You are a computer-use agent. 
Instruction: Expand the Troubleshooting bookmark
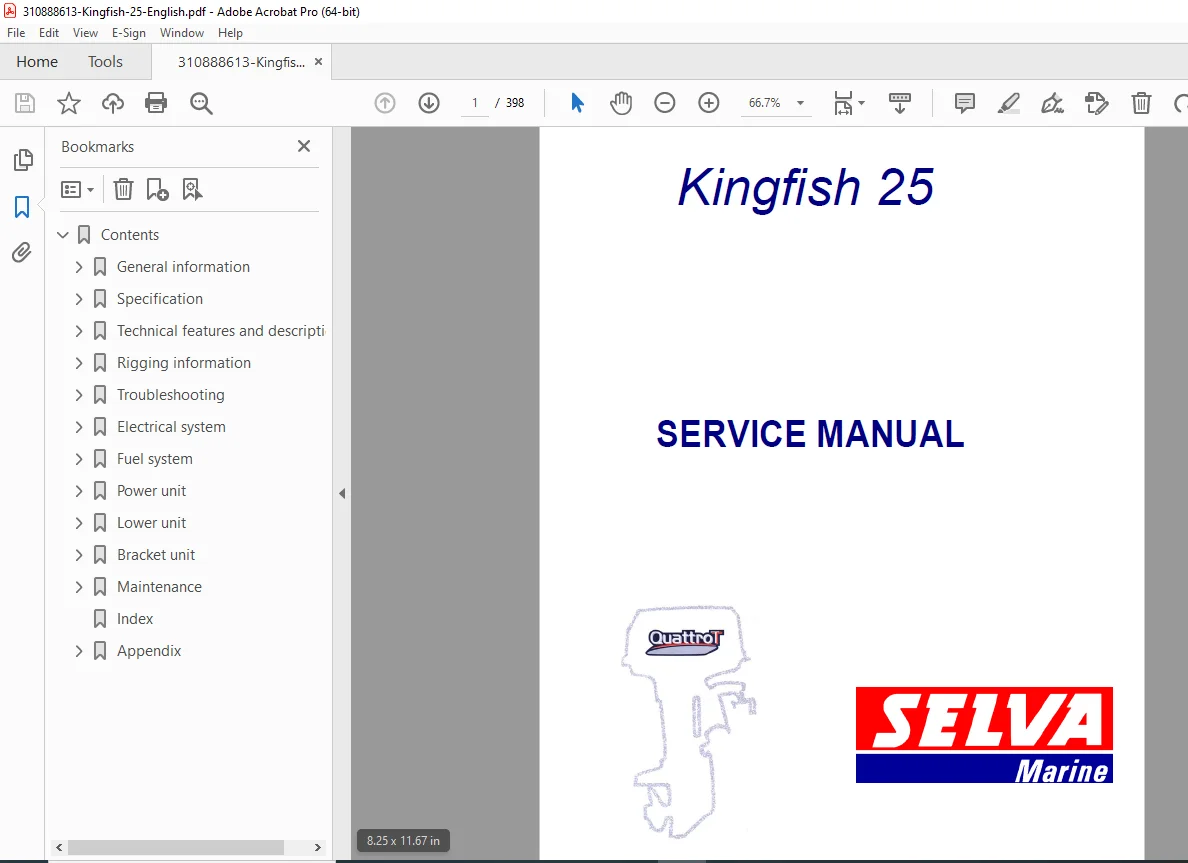pyautogui.click(x=79, y=395)
